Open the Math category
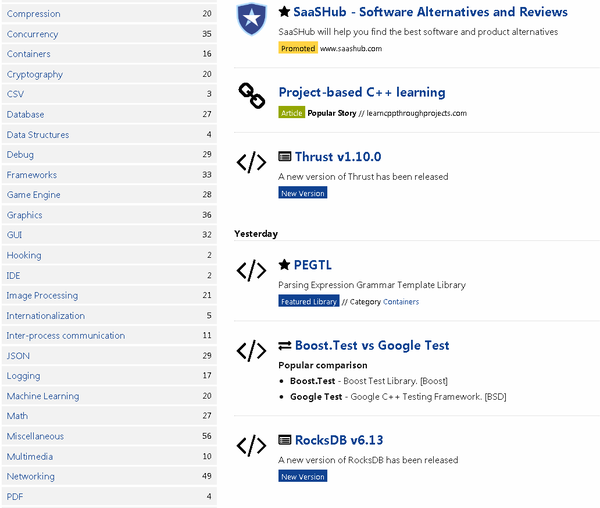 coord(109,416)
